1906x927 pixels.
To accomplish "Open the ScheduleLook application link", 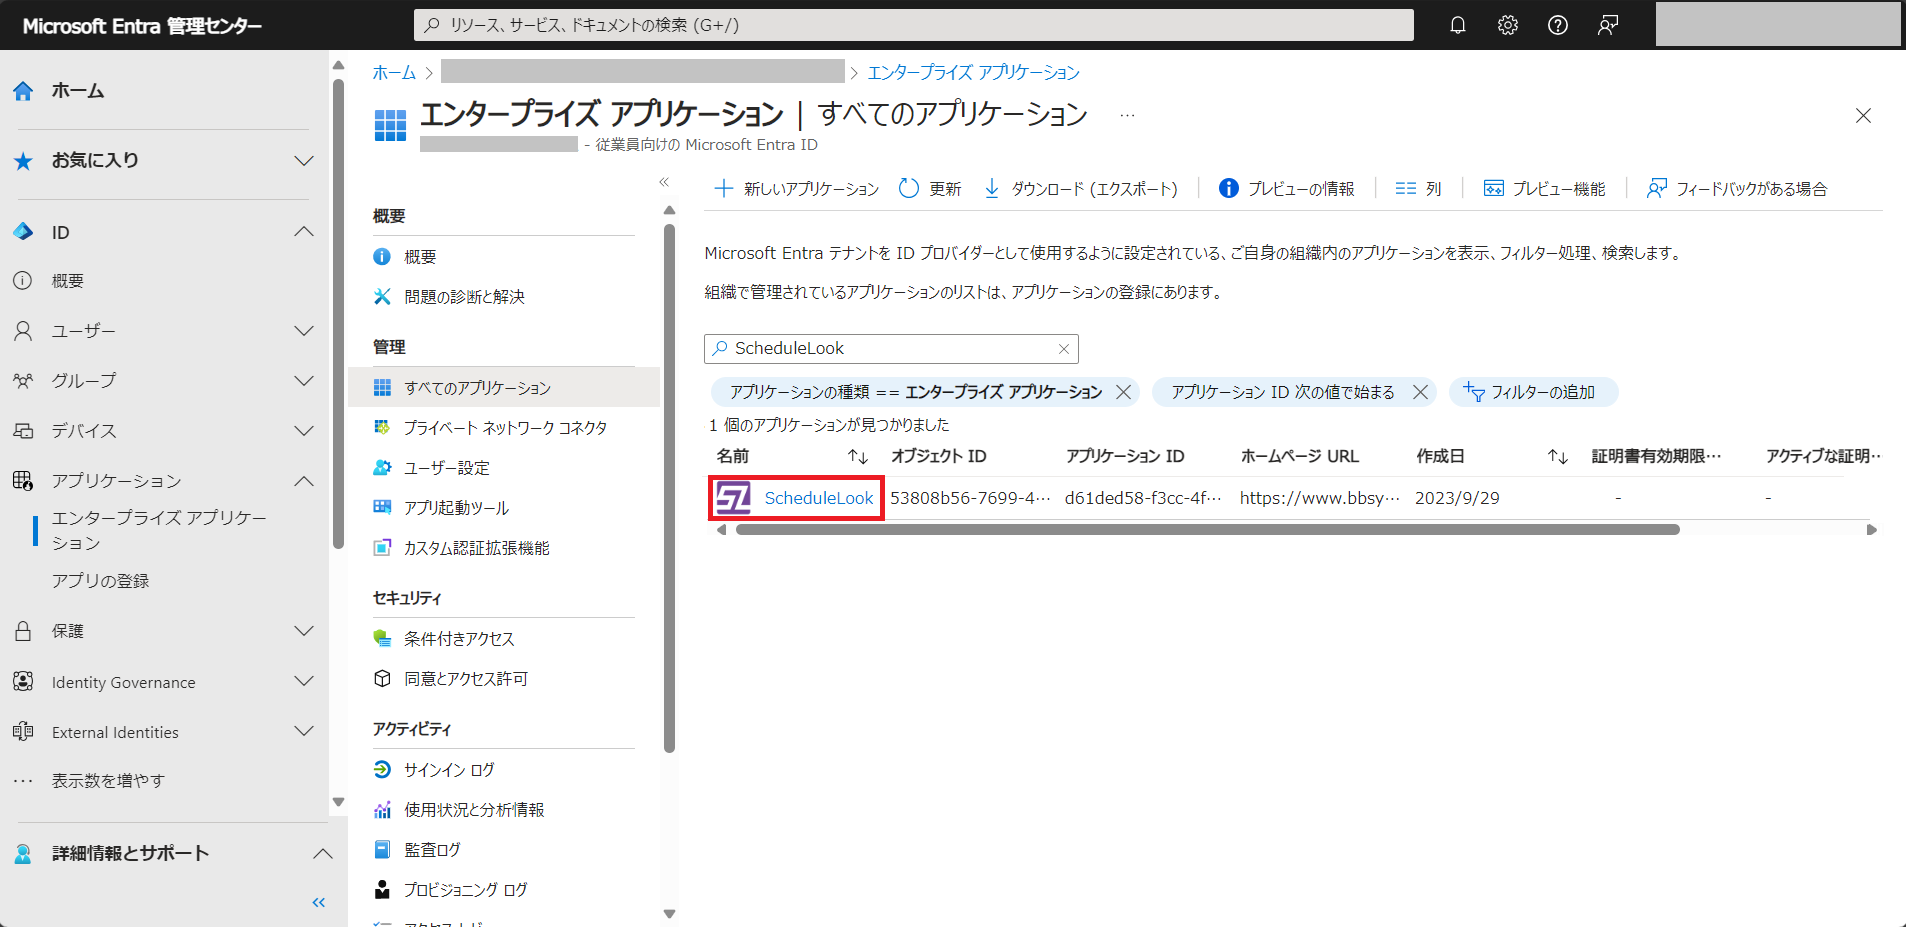I will (x=819, y=498).
